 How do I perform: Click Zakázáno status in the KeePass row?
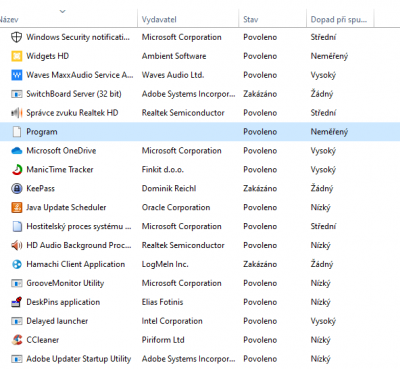260,189
